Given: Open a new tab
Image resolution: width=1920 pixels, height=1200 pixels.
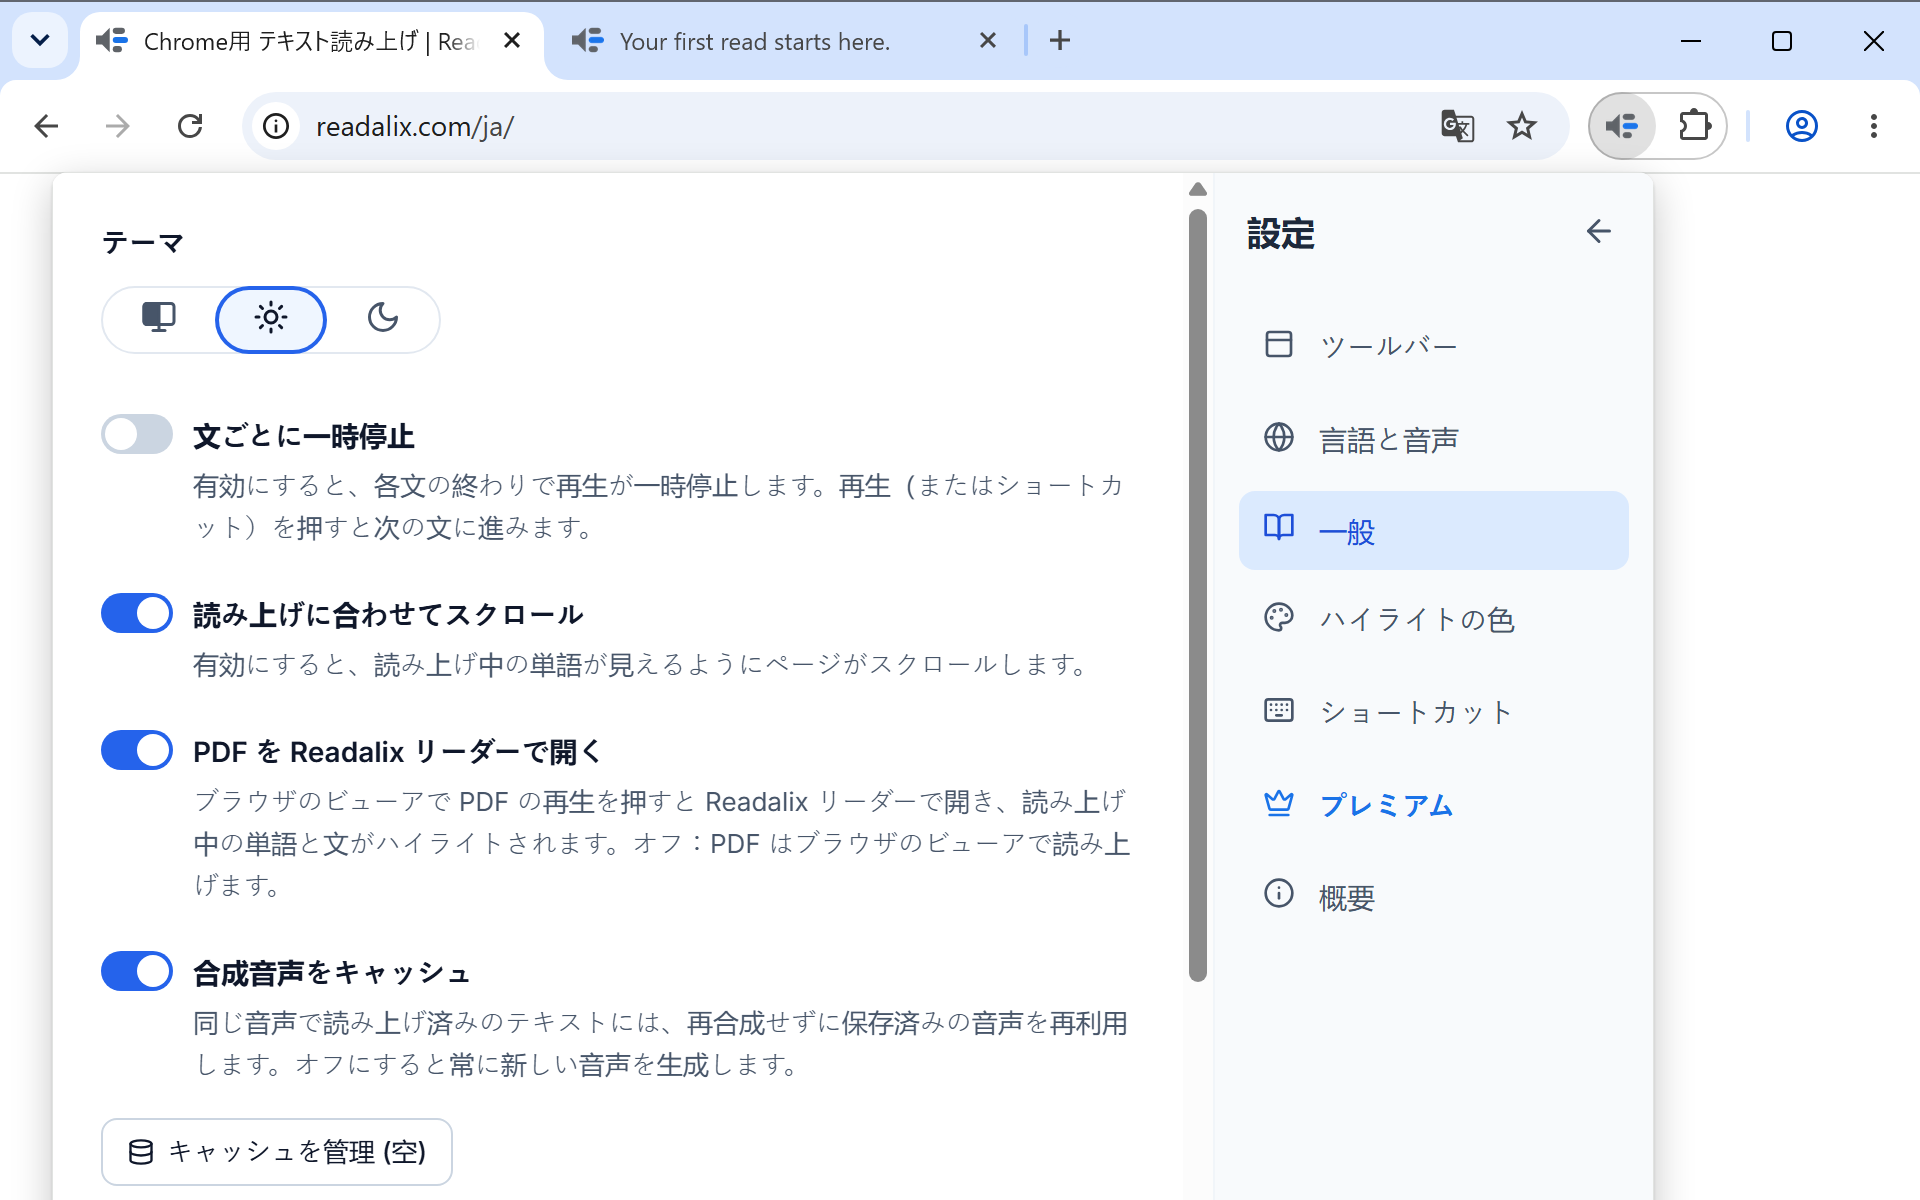Looking at the screenshot, I should click(1060, 41).
